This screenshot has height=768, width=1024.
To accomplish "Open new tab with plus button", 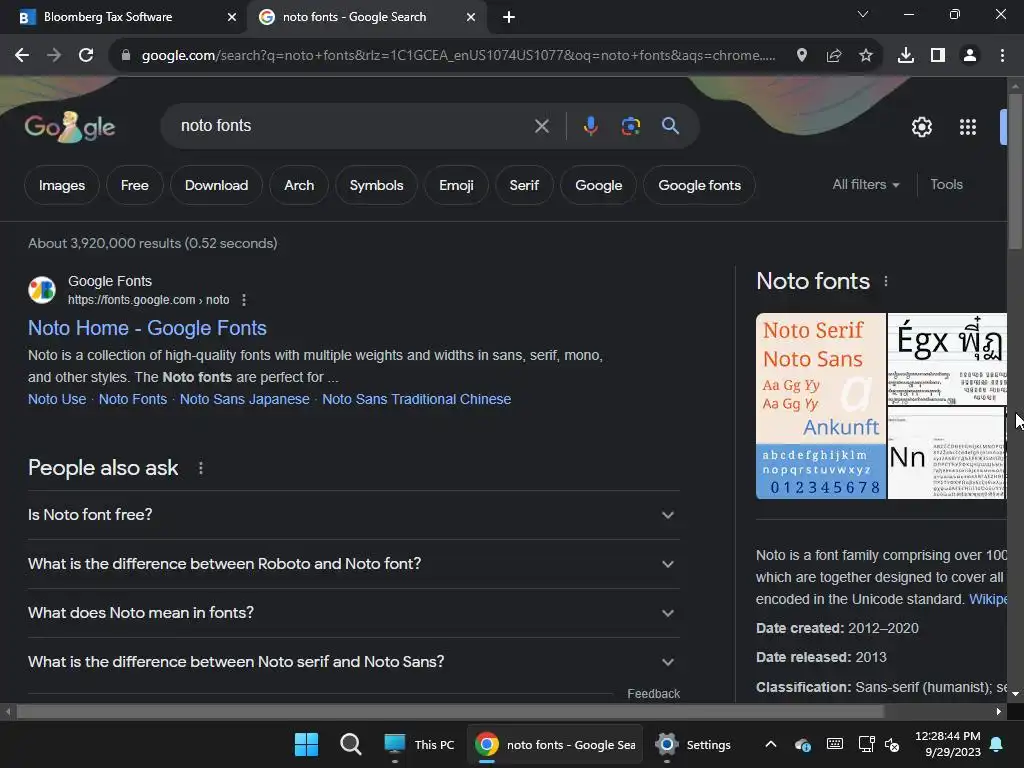I will tap(509, 17).
